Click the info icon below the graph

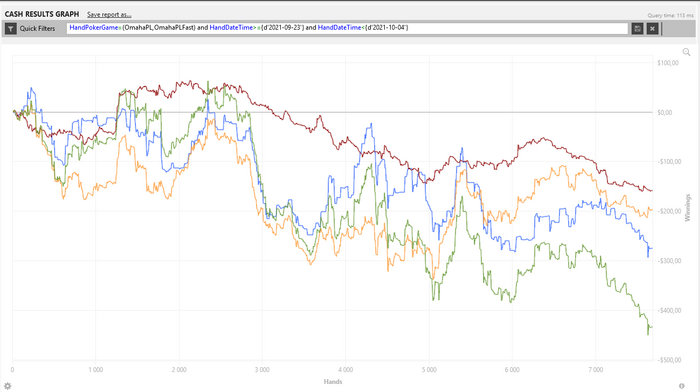[682, 386]
